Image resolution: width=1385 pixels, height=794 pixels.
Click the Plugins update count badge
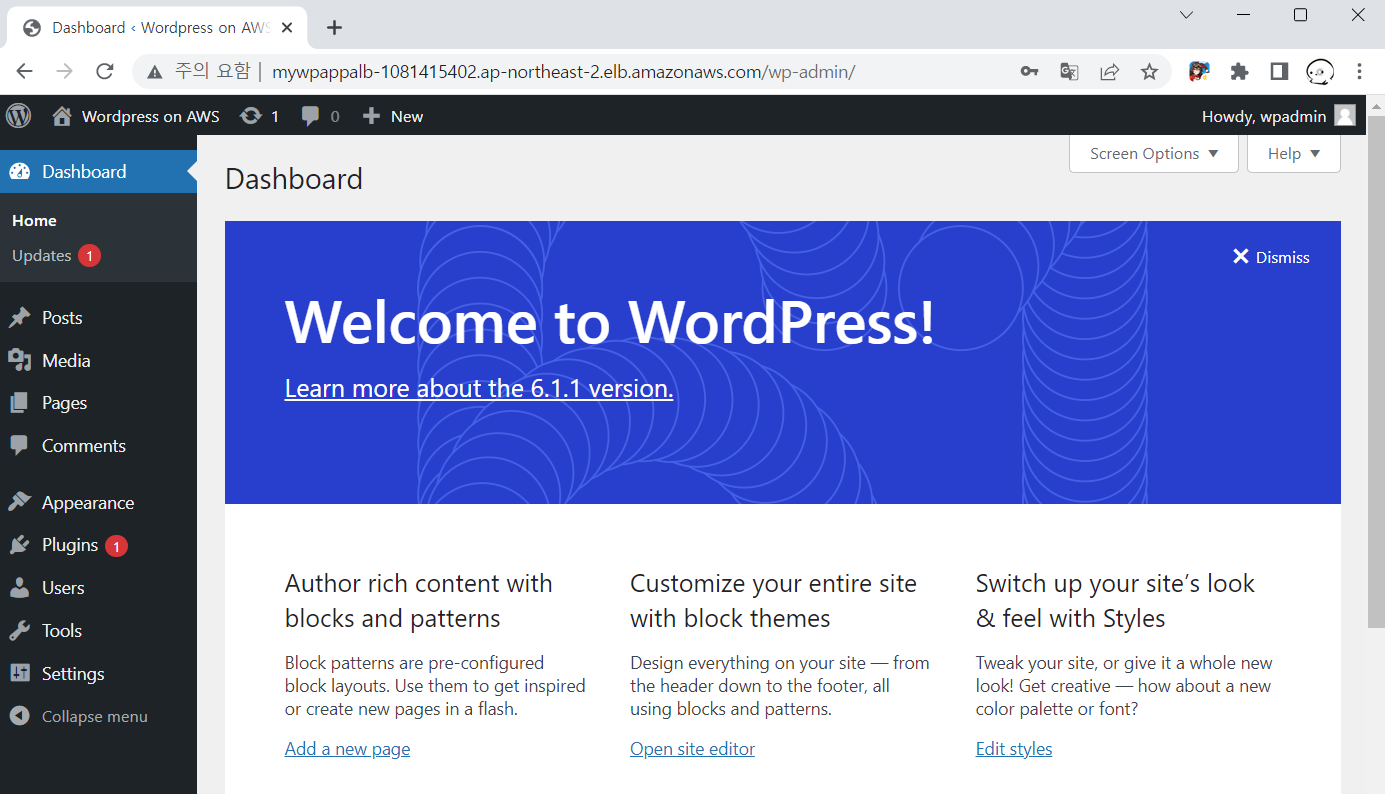[116, 546]
